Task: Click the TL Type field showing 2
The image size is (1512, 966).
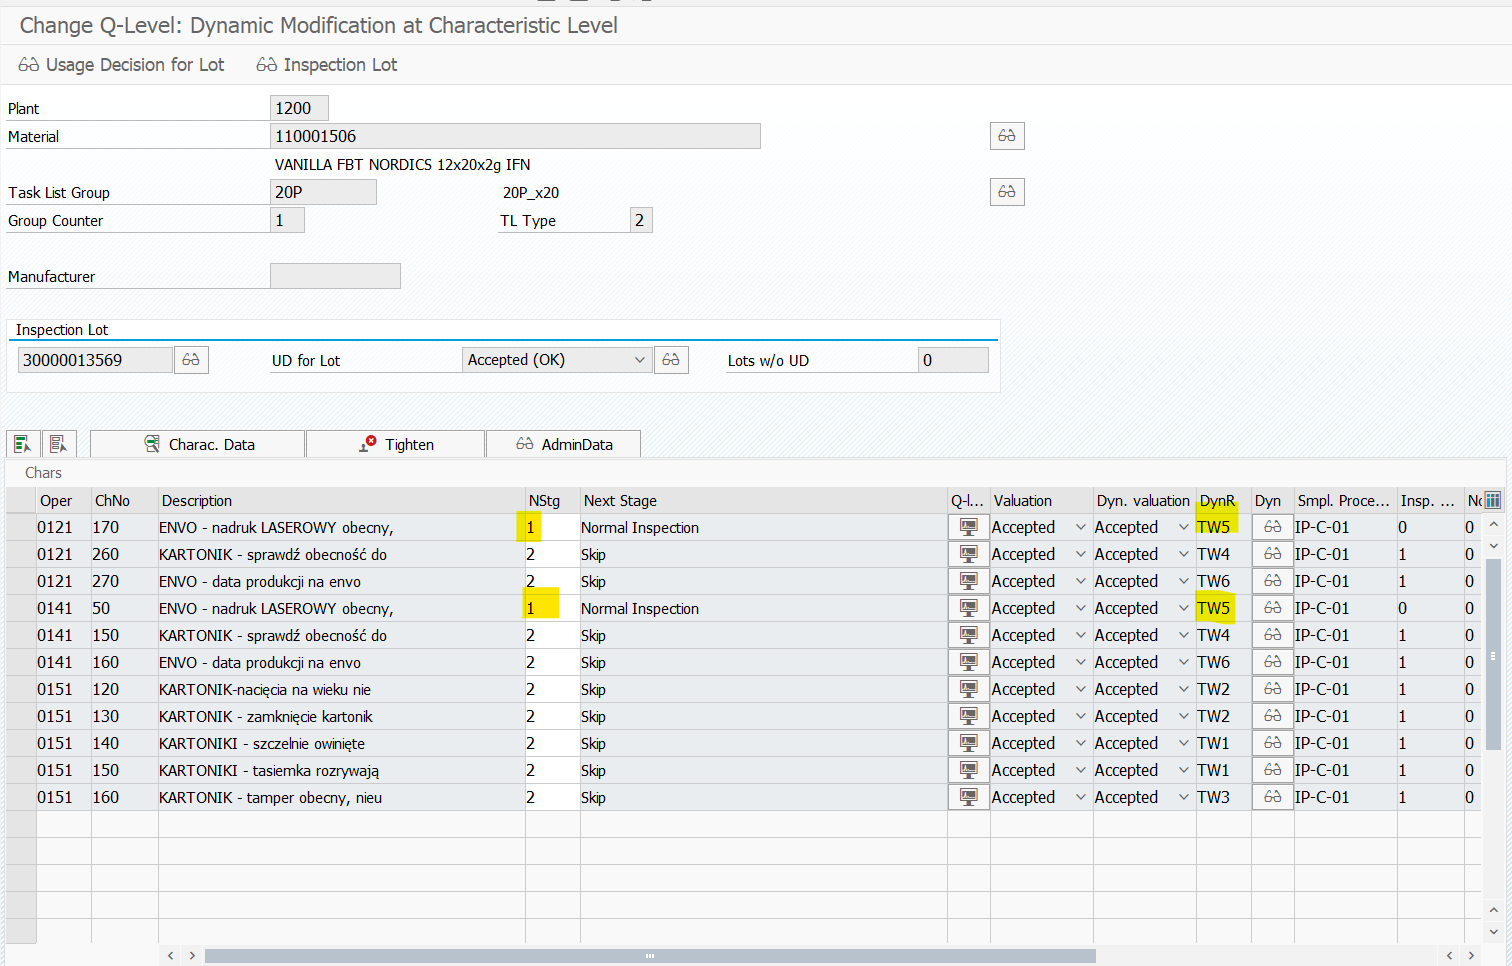Action: tap(641, 220)
